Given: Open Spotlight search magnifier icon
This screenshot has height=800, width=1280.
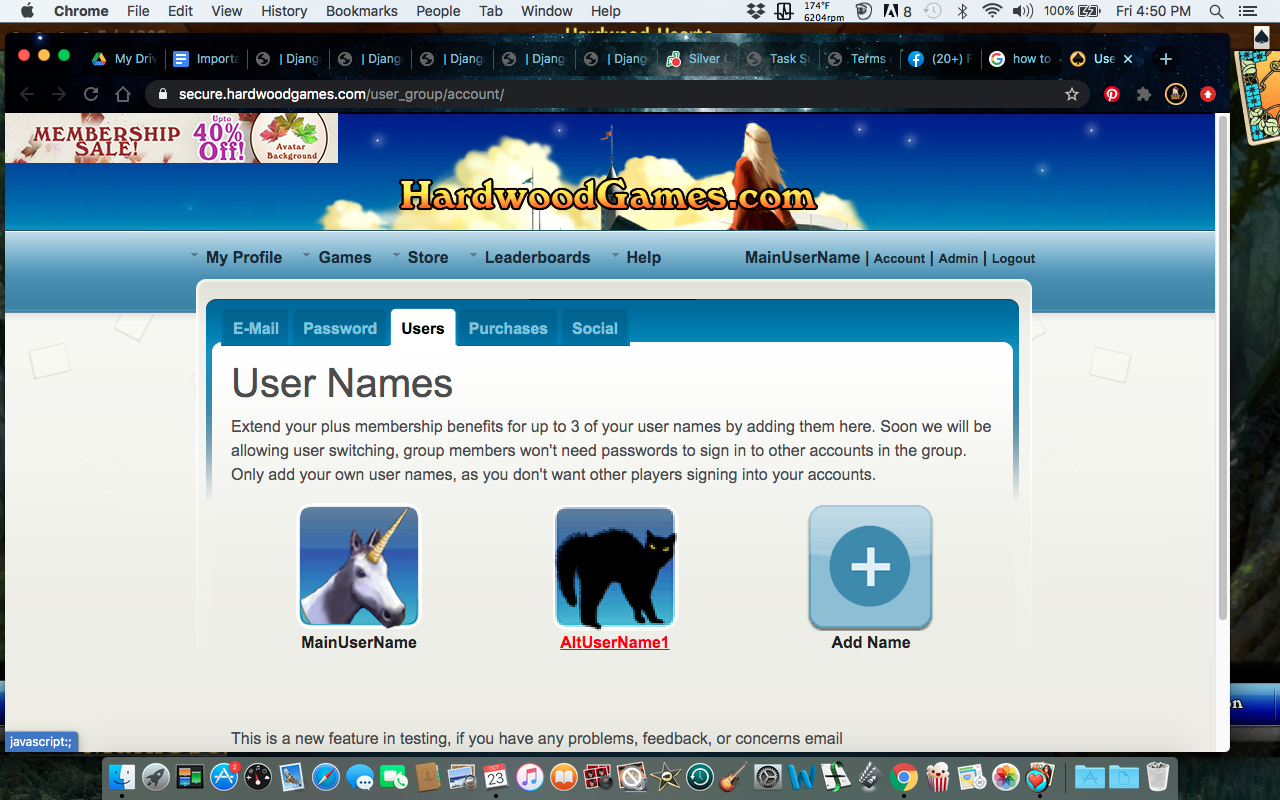Looking at the screenshot, I should pyautogui.click(x=1216, y=11).
